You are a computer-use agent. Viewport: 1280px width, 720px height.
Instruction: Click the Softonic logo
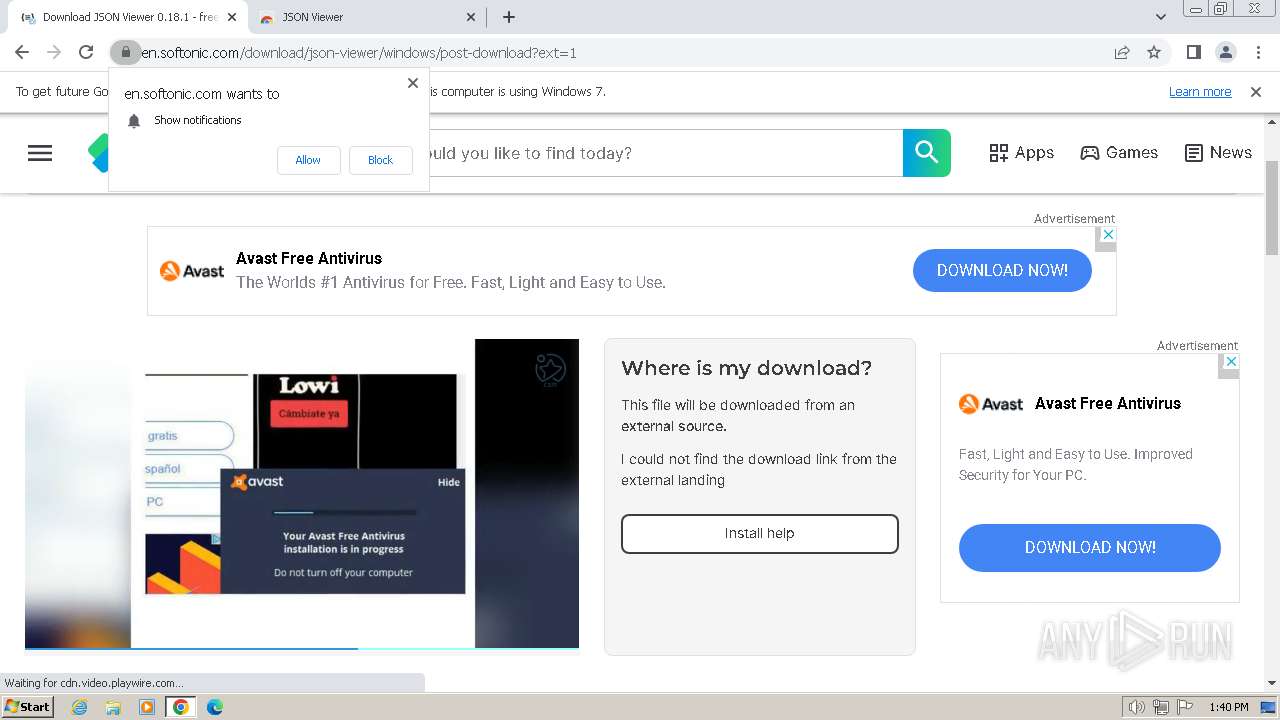click(98, 153)
